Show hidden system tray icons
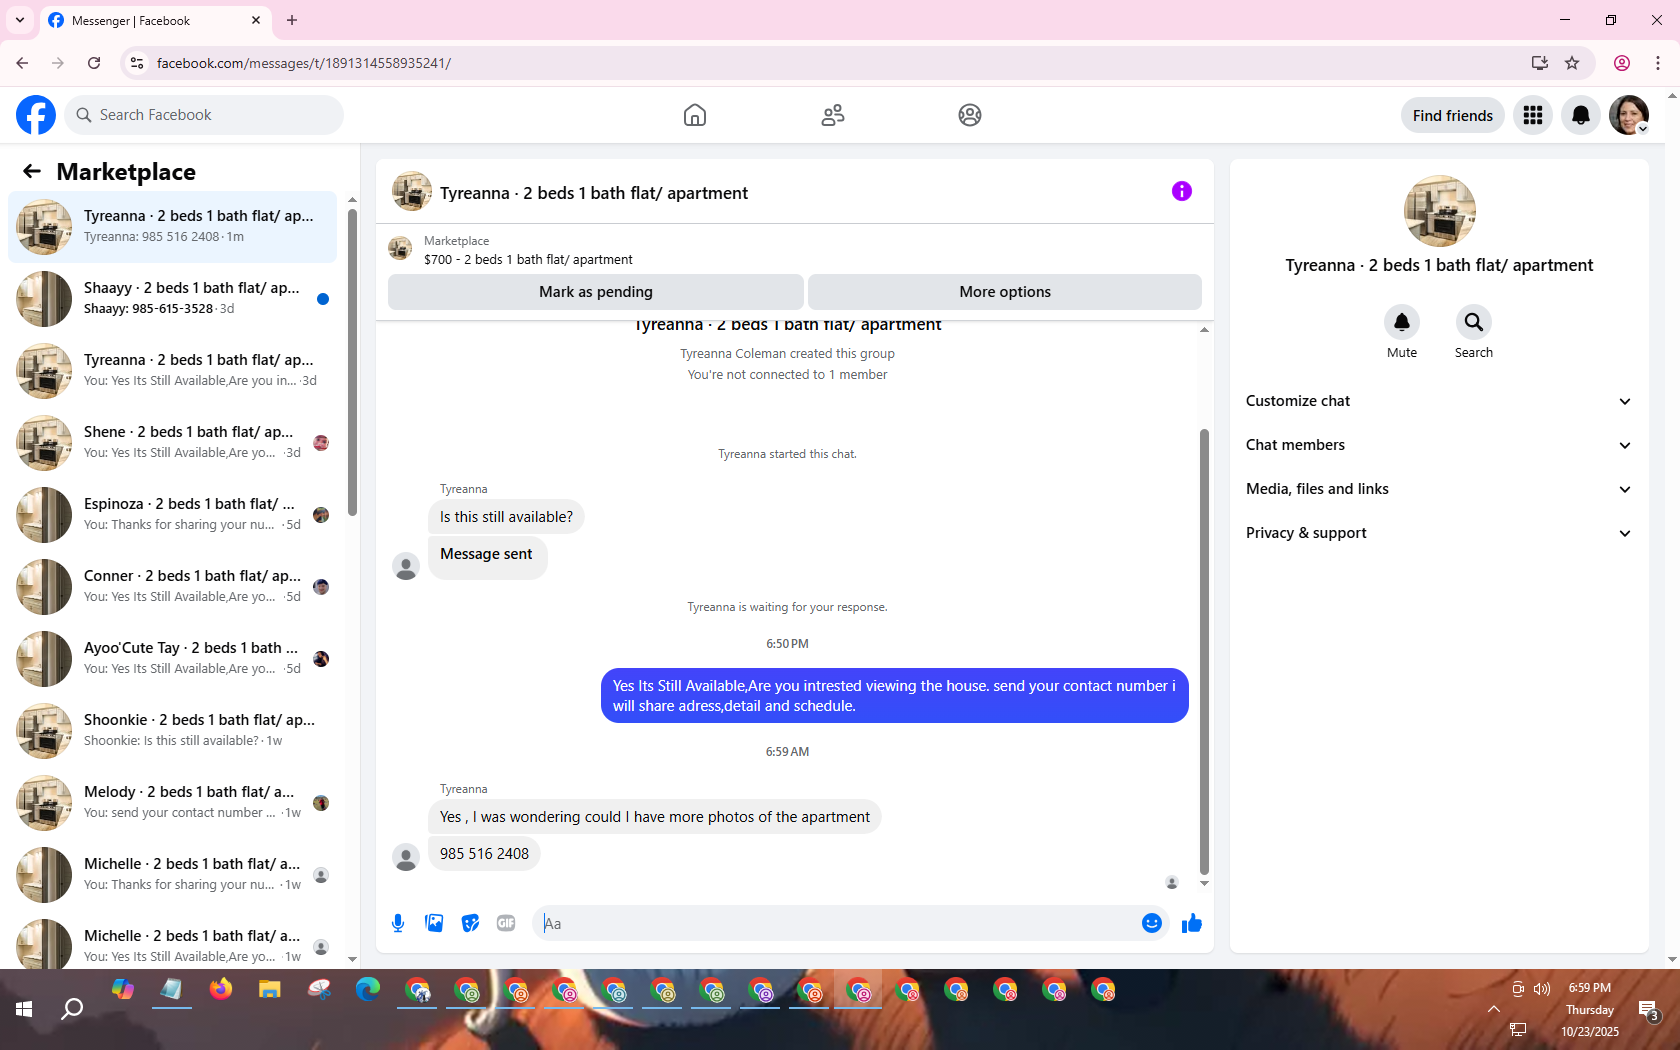The height and width of the screenshot is (1050, 1680). pyautogui.click(x=1493, y=1009)
